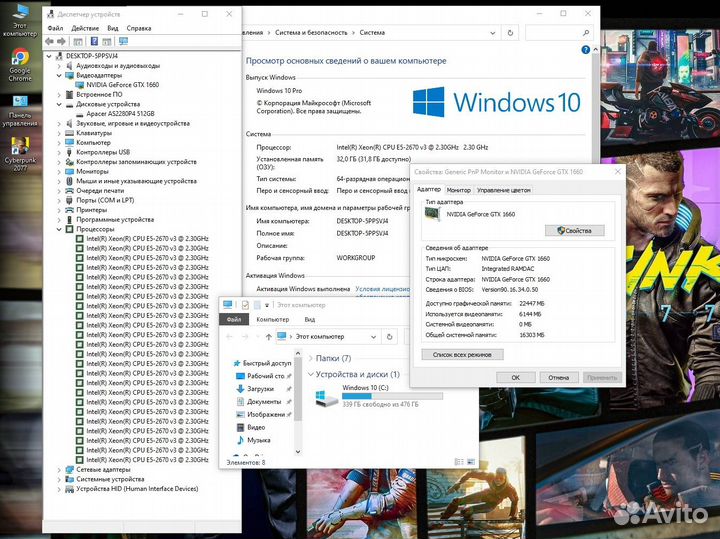Screen dimensions: 720x539
Task: Open Загрузки in Quick access
Action: [x=260, y=389]
